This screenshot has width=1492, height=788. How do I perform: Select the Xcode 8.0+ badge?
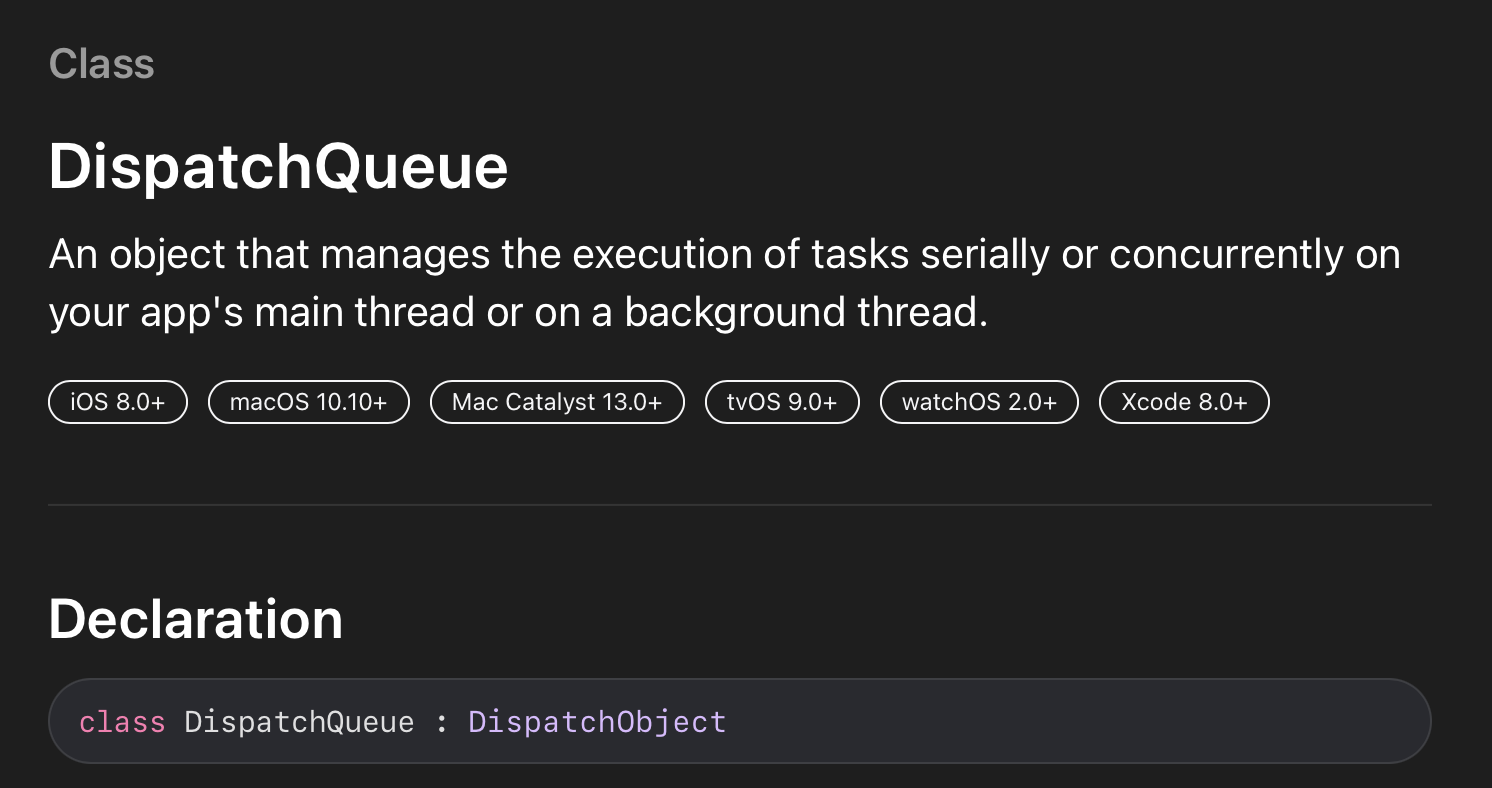coord(1184,402)
